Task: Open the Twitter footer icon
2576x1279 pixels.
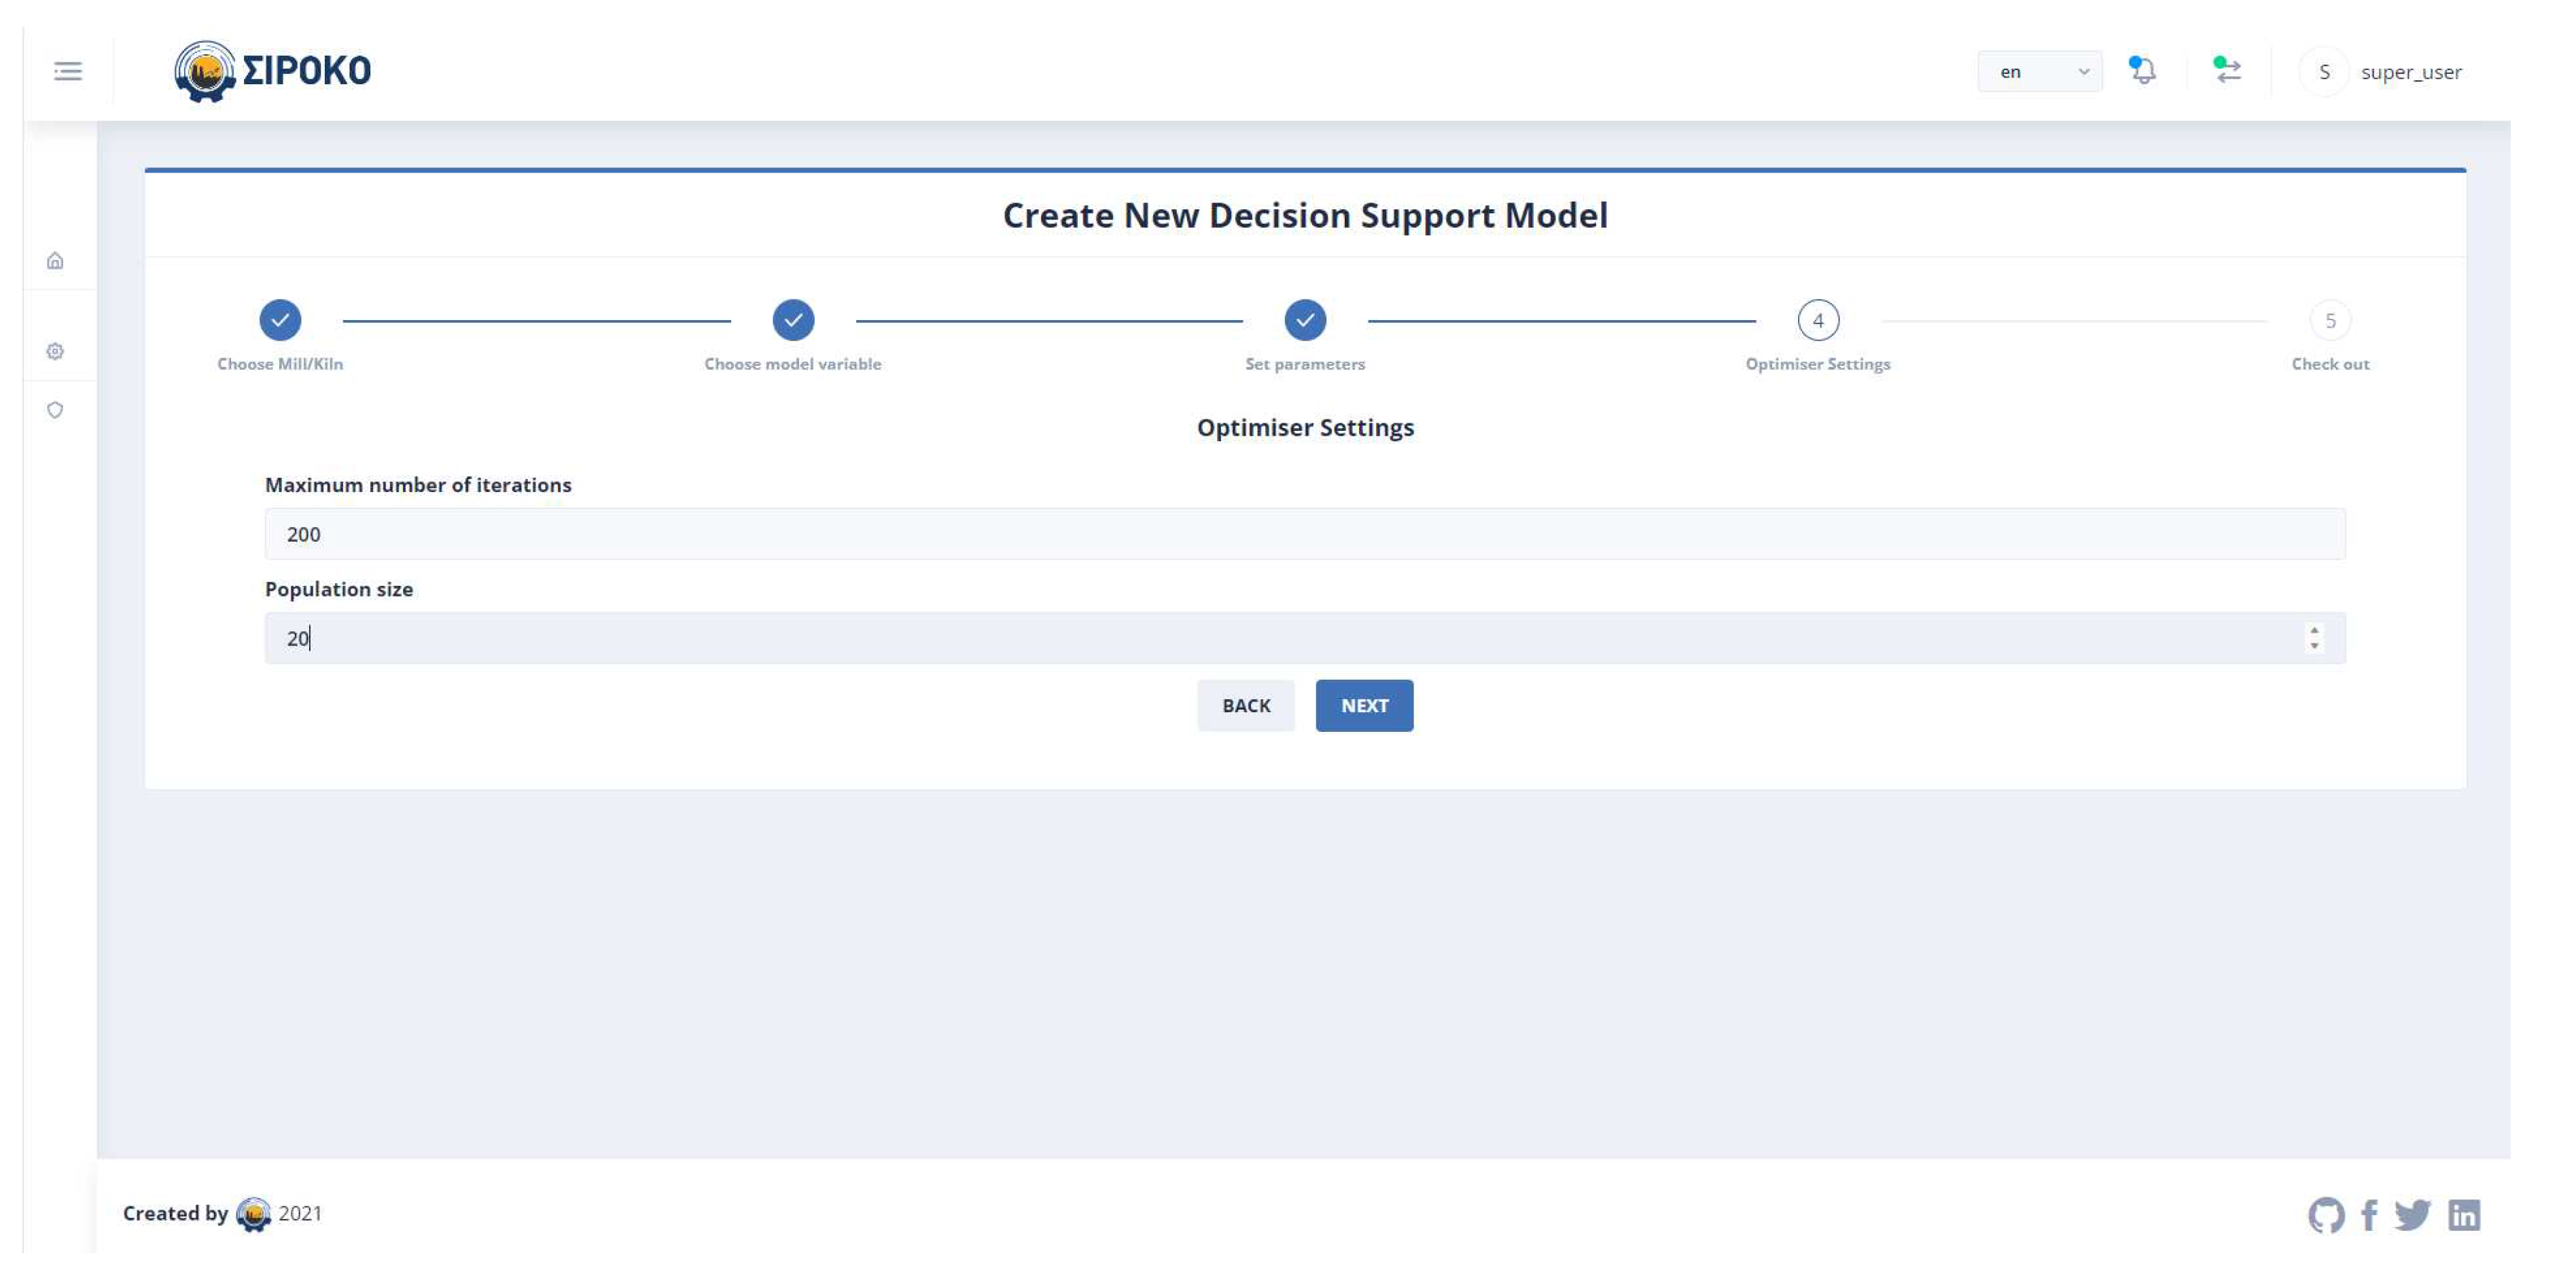Action: point(2412,1215)
